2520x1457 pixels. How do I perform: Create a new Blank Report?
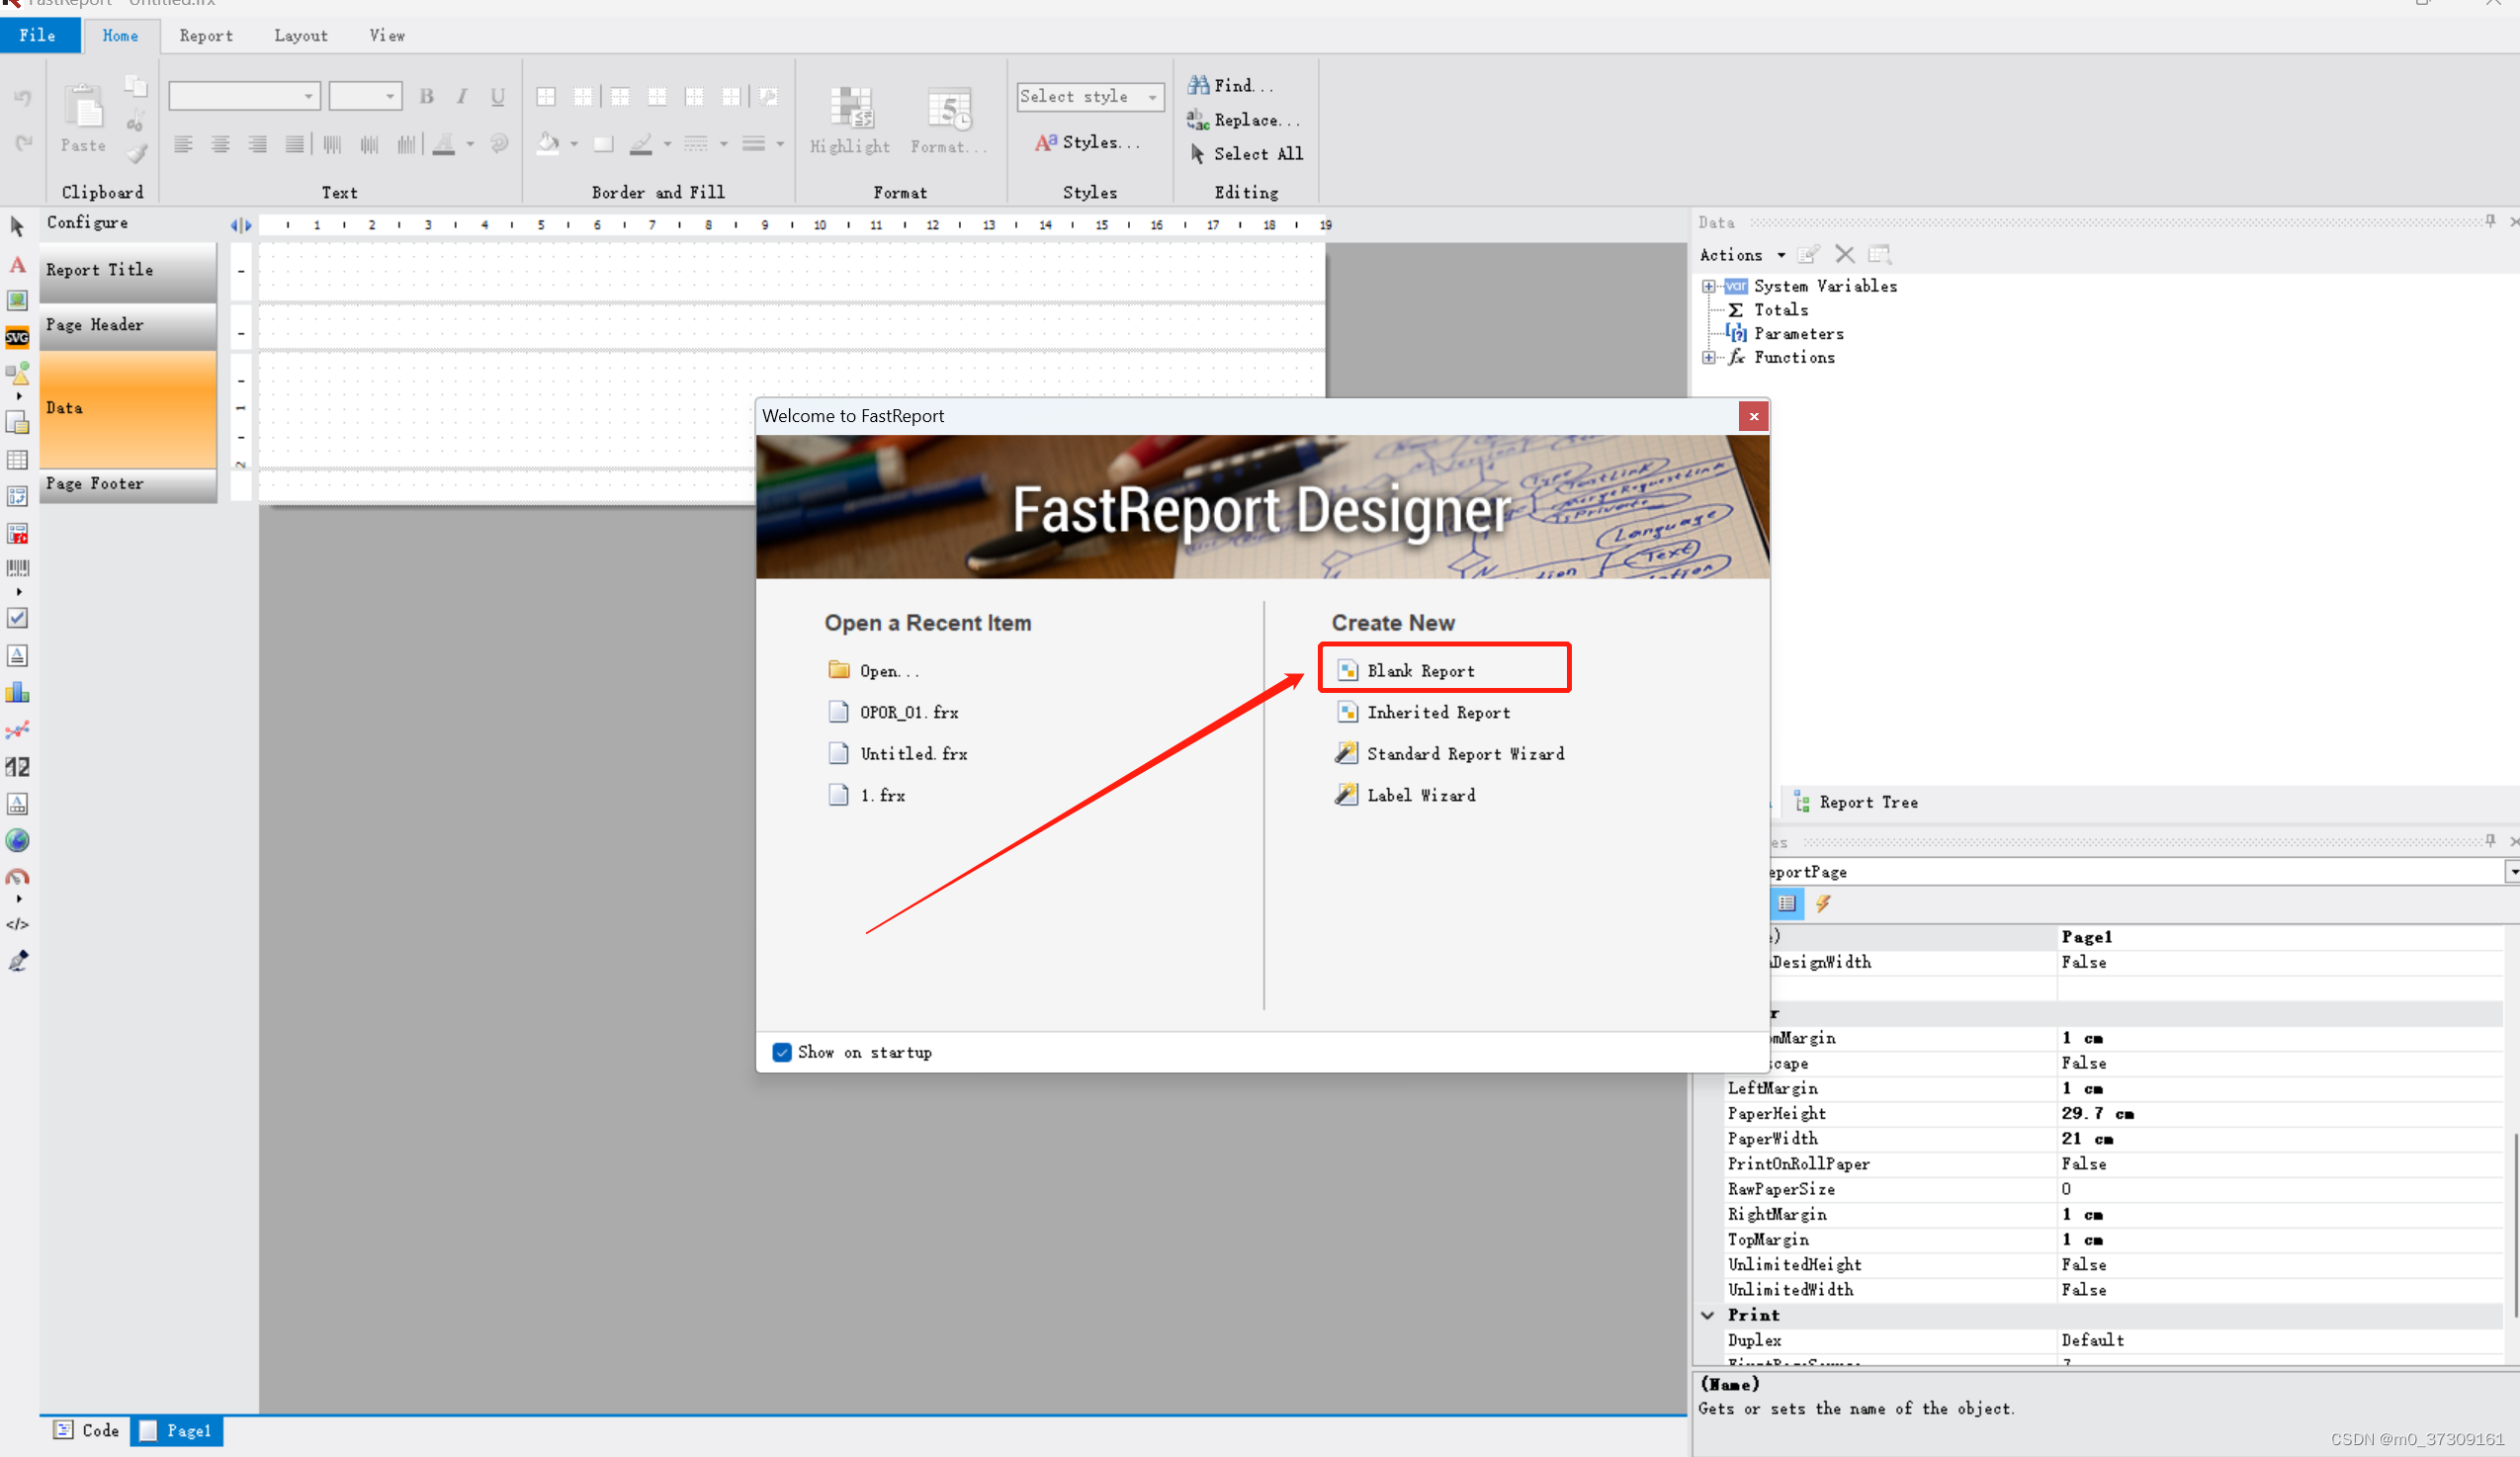pos(1419,670)
